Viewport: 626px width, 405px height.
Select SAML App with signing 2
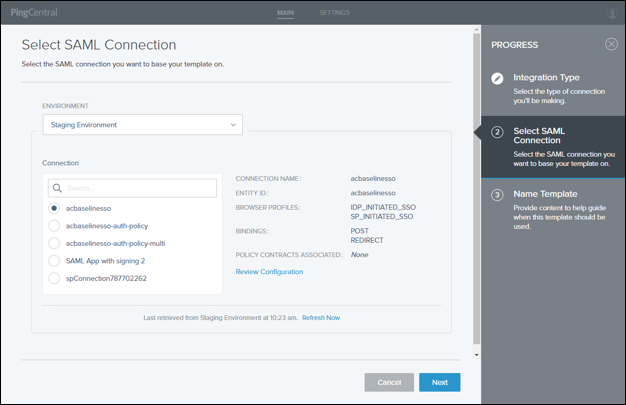[x=54, y=260]
